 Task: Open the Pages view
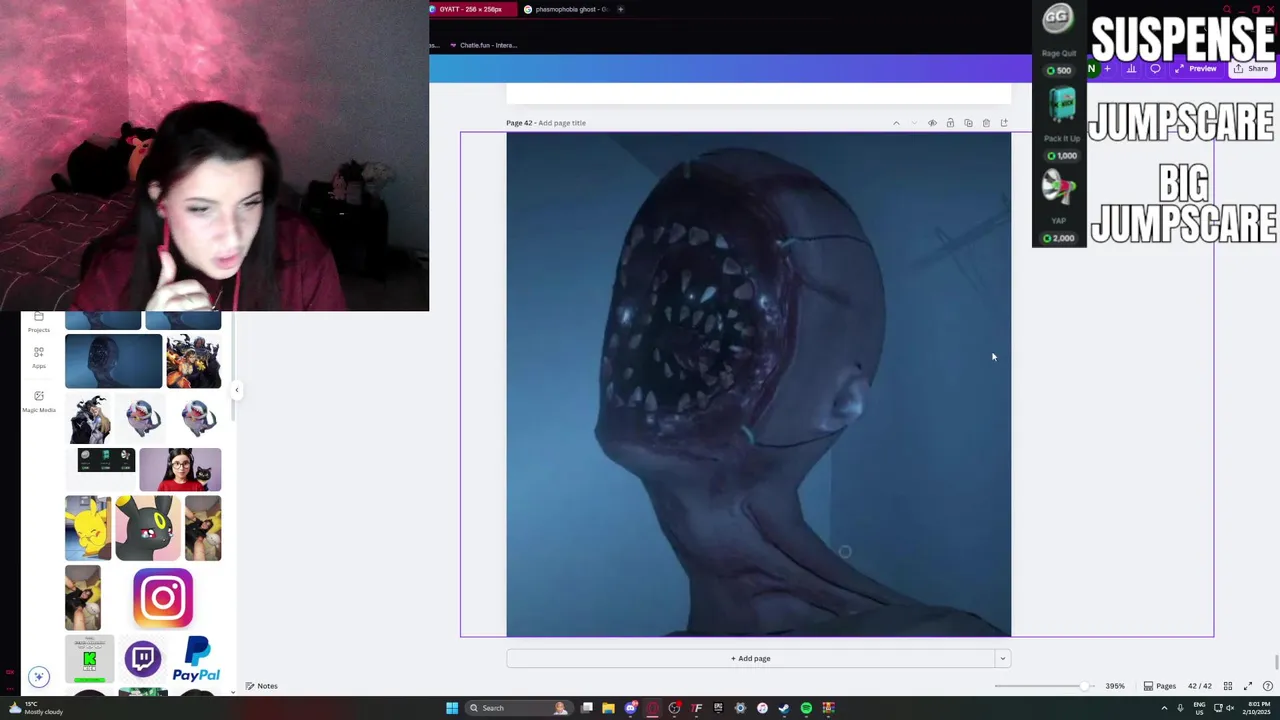pyautogui.click(x=1160, y=686)
